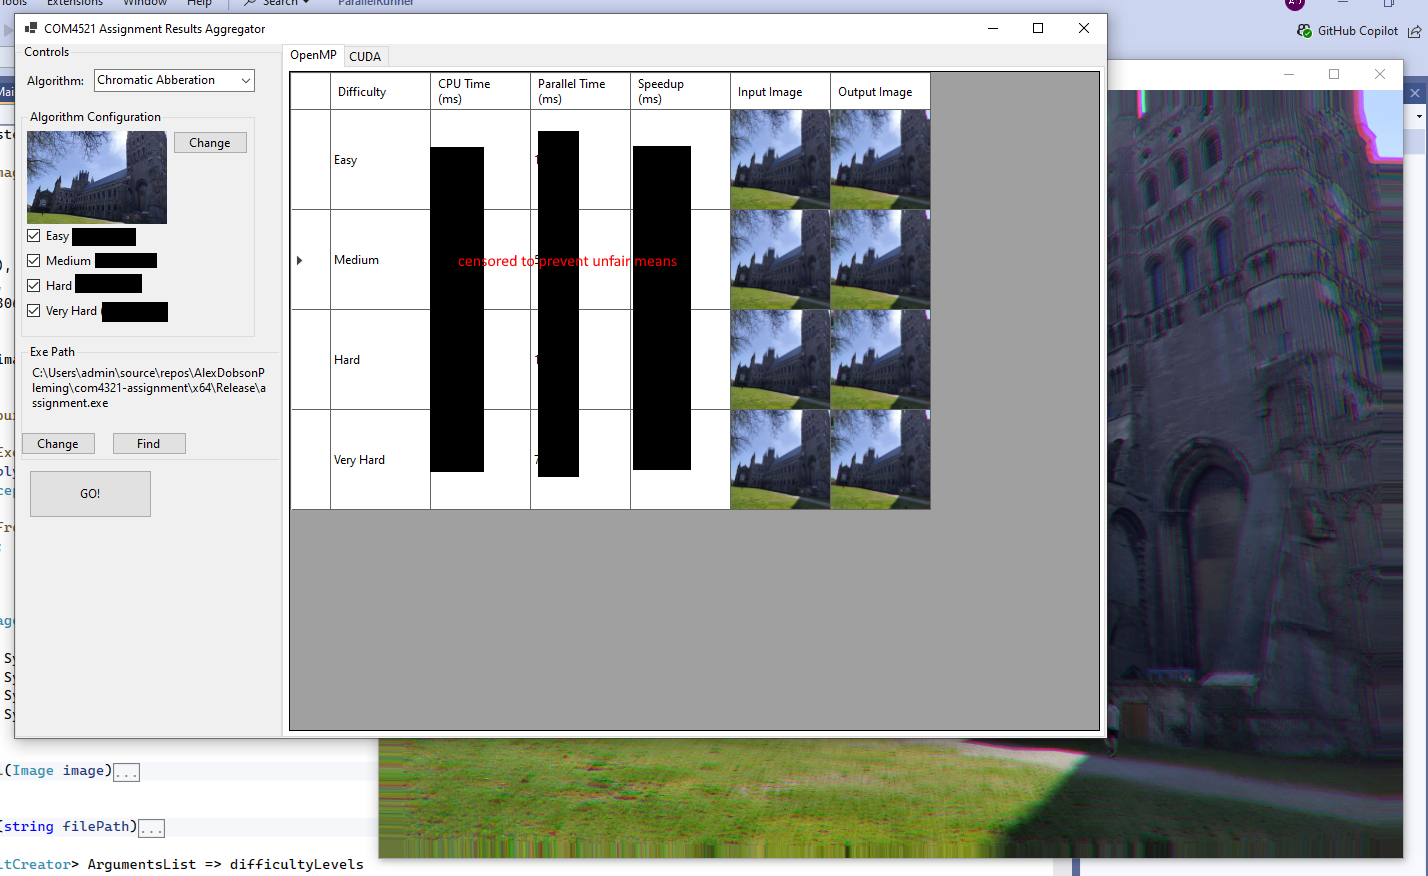This screenshot has height=876, width=1428.
Task: Toggle the Hard difficulty checkbox
Action: [x=34, y=286]
